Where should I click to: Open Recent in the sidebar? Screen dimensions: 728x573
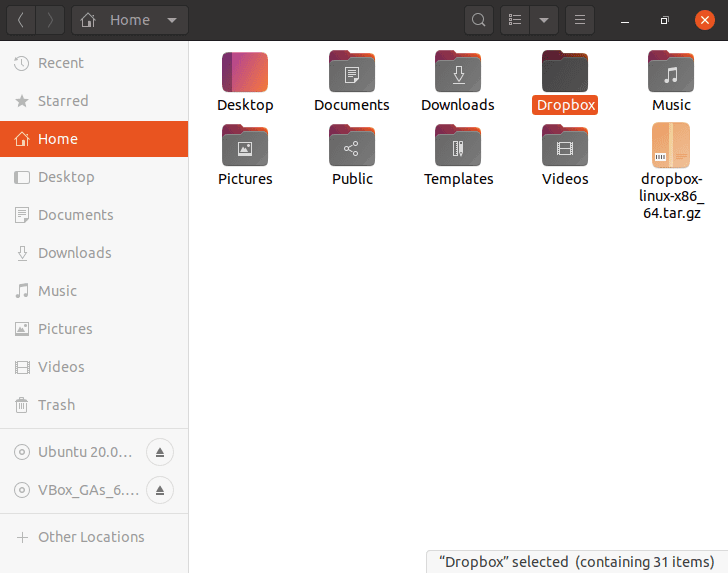[x=94, y=63]
